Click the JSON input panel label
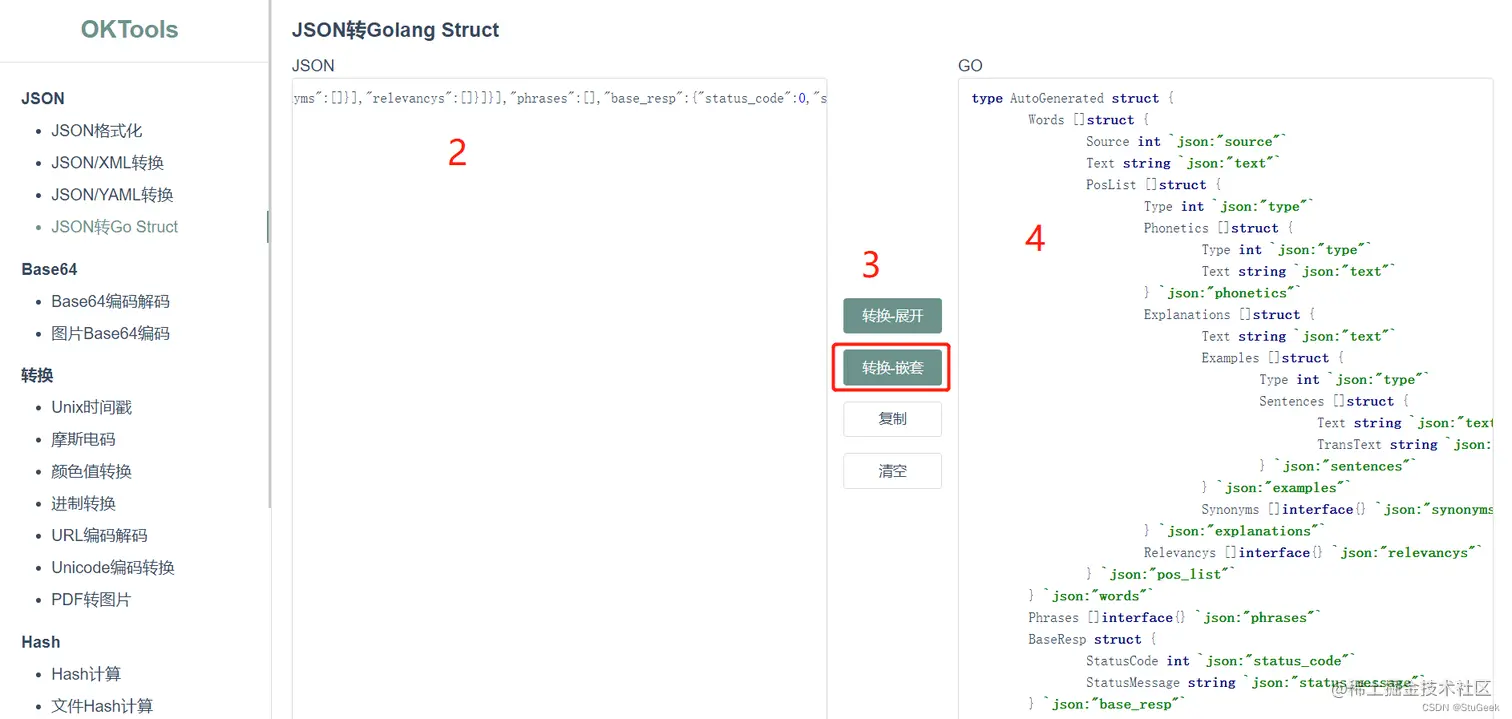1512x719 pixels. [x=313, y=66]
